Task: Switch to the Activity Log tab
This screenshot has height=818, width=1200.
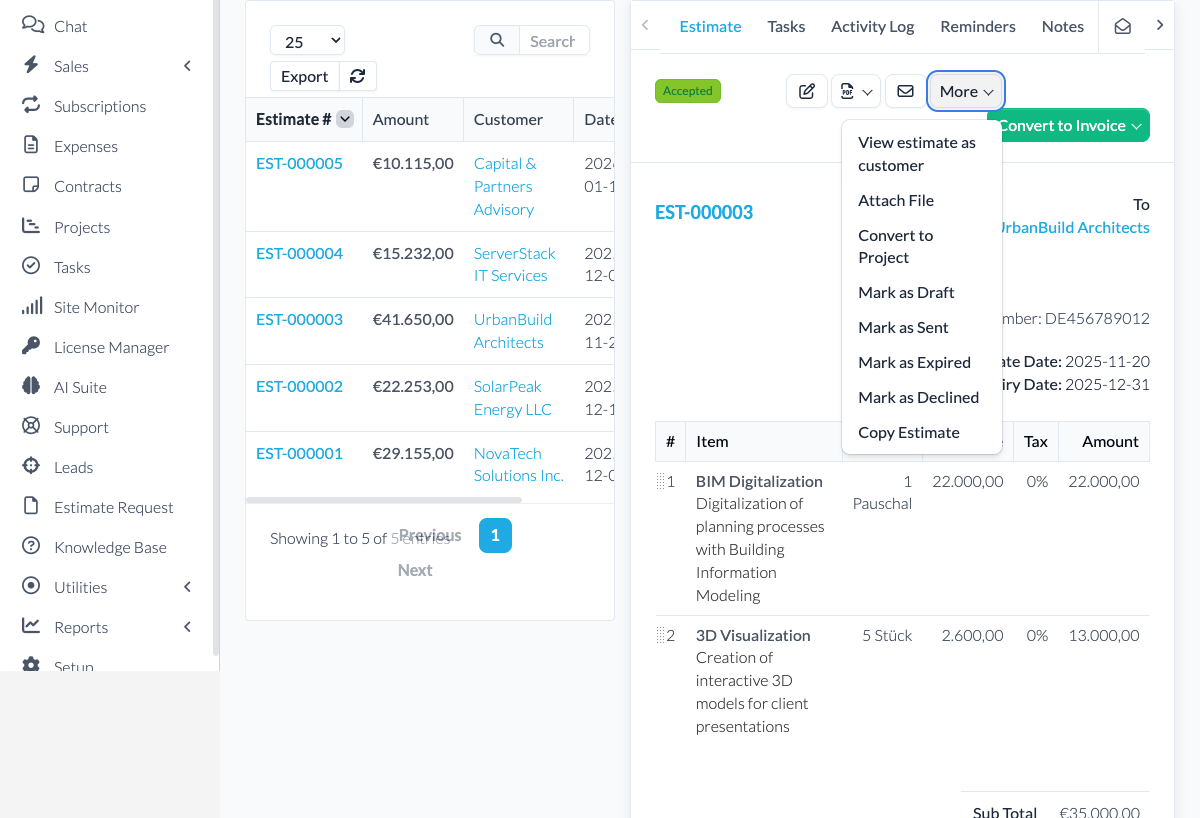Action: (x=872, y=27)
